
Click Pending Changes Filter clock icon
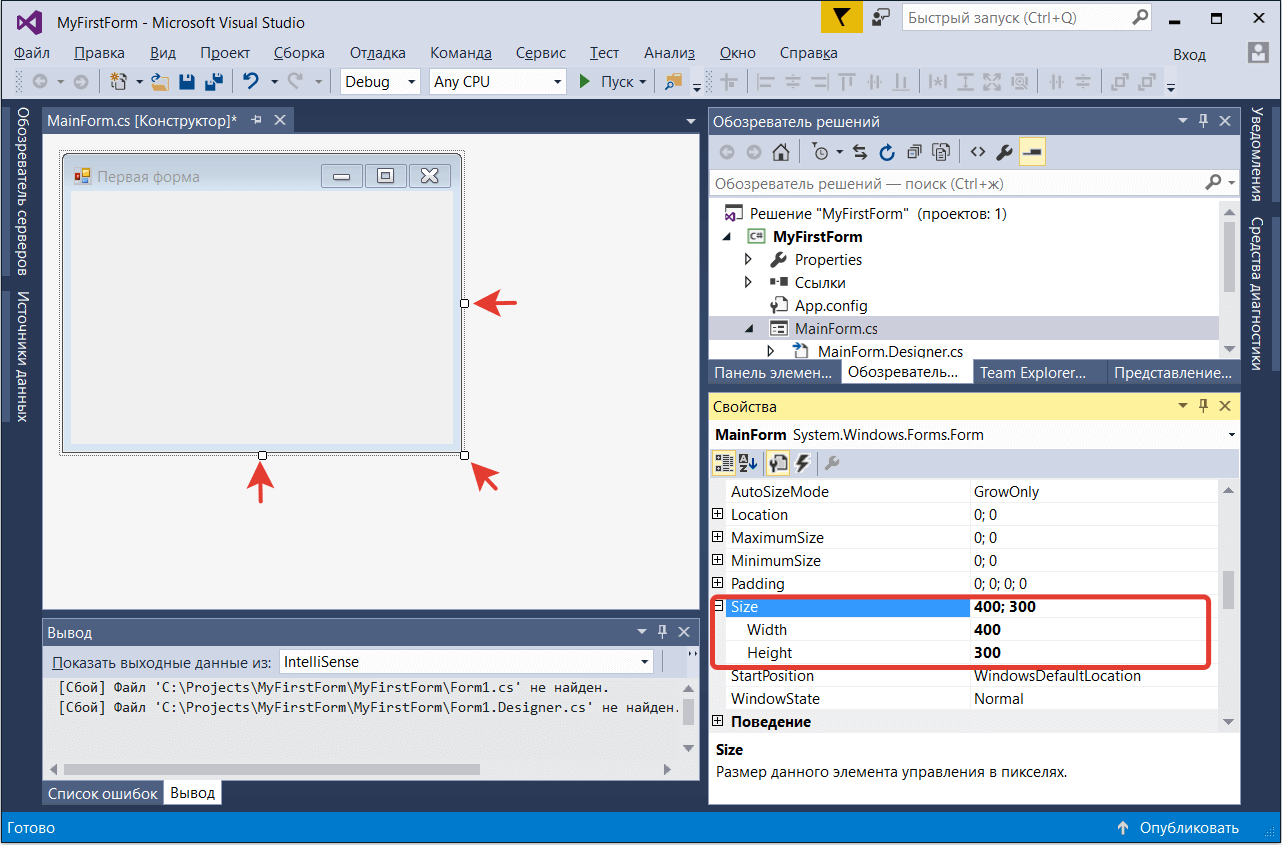pos(820,152)
